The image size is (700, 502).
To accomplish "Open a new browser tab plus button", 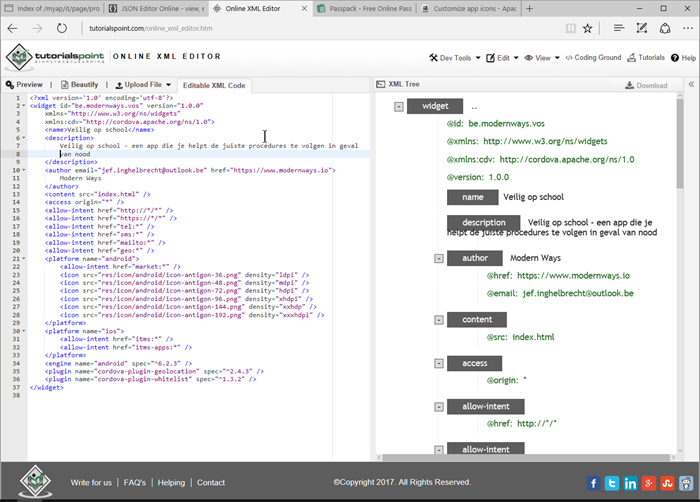I will pyautogui.click(x=529, y=8).
